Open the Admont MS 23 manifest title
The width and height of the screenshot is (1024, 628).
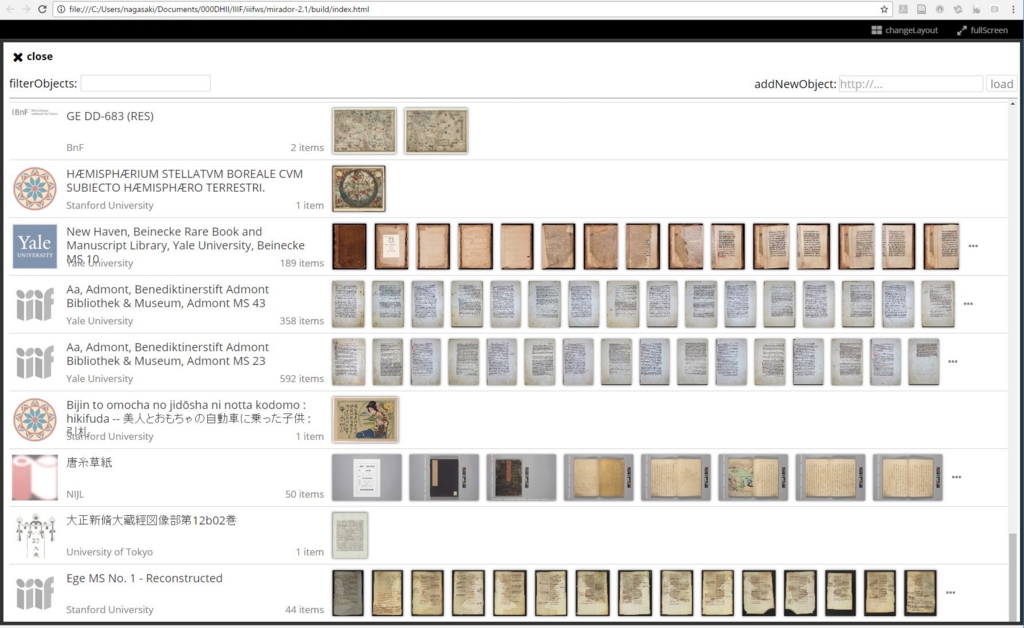point(167,354)
